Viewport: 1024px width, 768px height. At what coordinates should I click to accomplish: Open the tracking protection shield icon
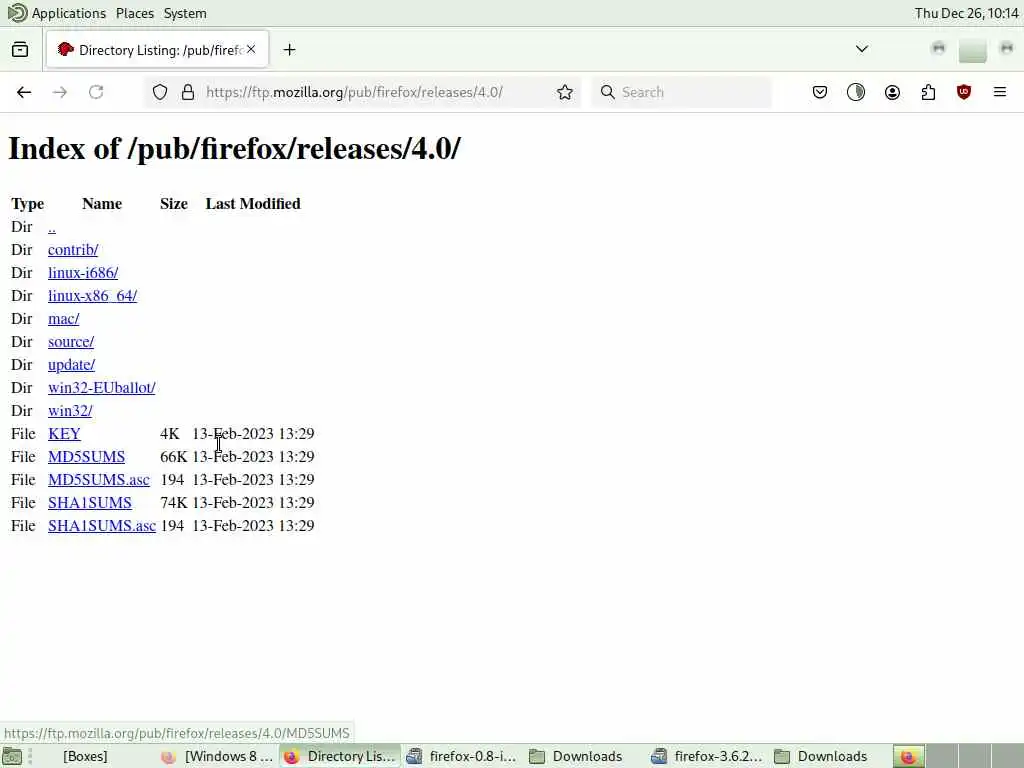pyautogui.click(x=160, y=92)
